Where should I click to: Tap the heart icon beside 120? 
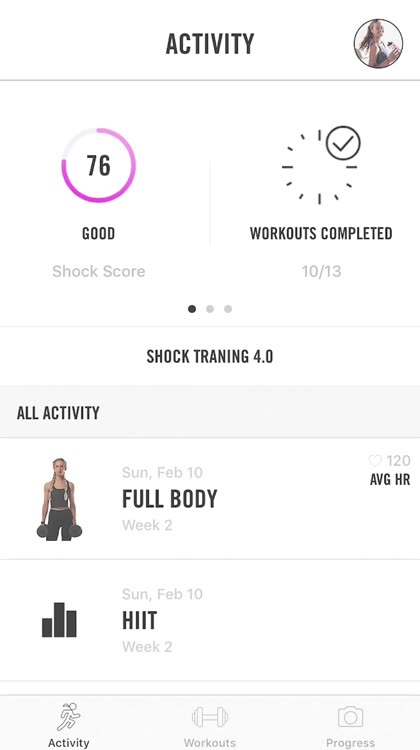click(x=375, y=461)
